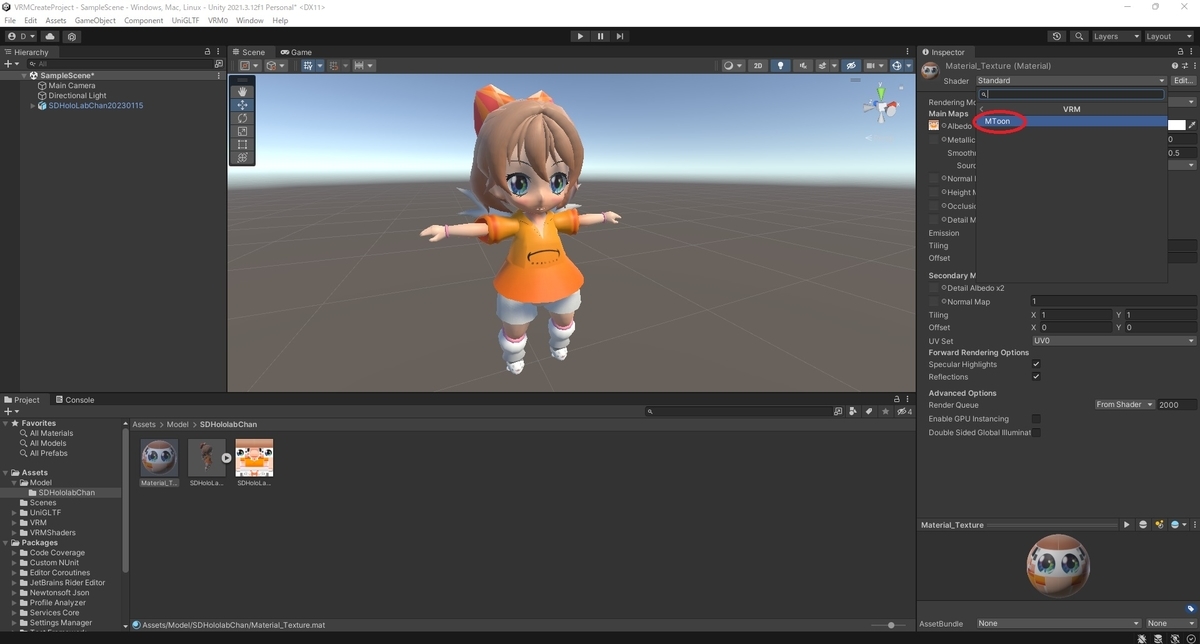Viewport: 1200px width, 644px height.
Task: Click the Play mode button
Action: pos(580,36)
